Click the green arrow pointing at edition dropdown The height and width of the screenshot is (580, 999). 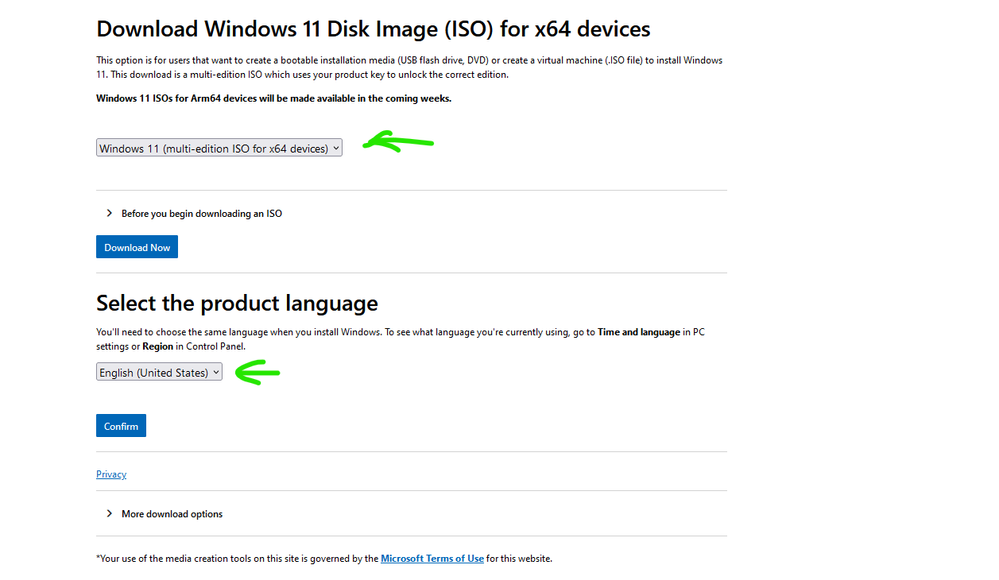point(396,144)
